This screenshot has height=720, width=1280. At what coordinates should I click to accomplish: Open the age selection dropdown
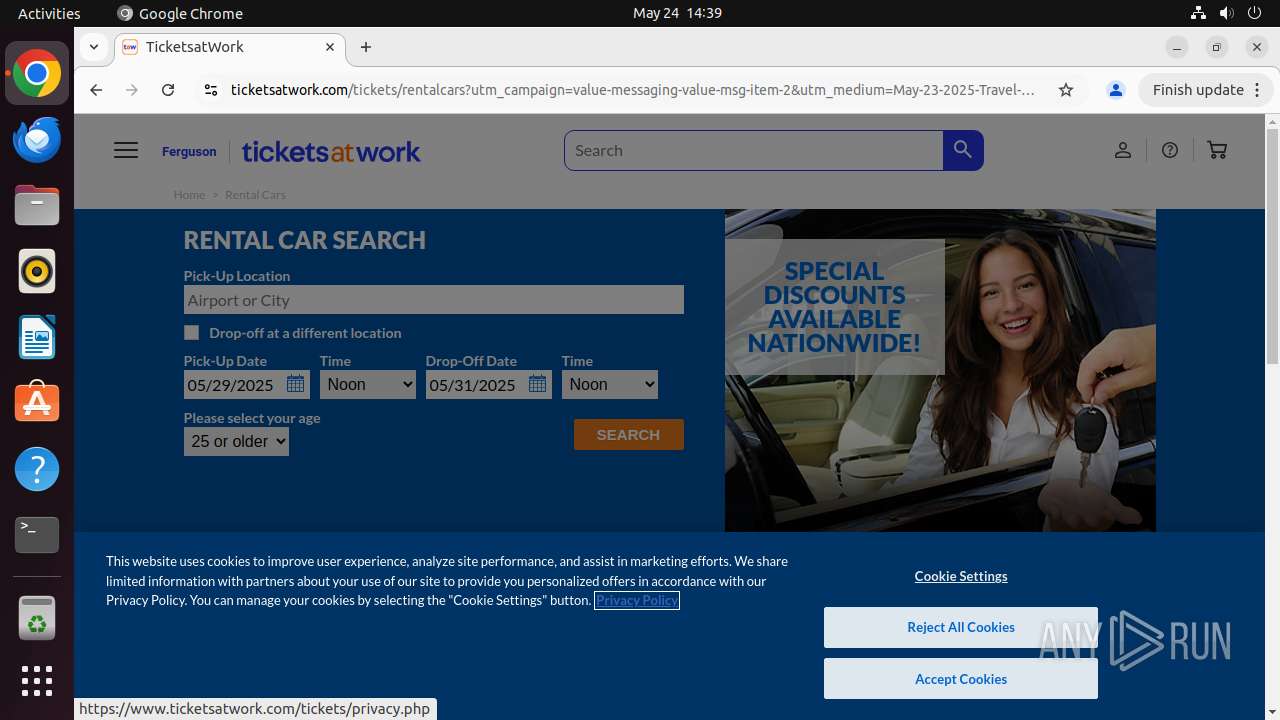click(x=236, y=441)
